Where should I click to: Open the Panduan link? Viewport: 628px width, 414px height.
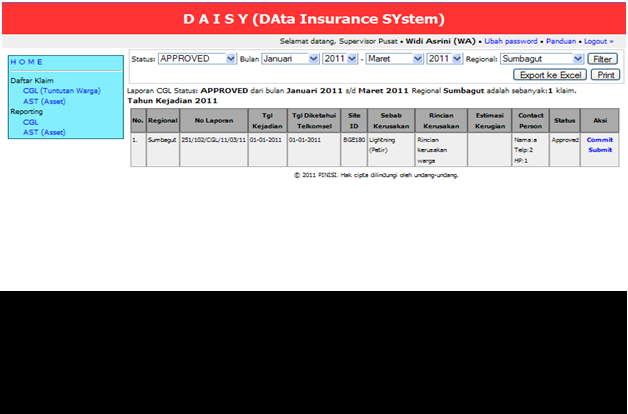pyautogui.click(x=561, y=41)
